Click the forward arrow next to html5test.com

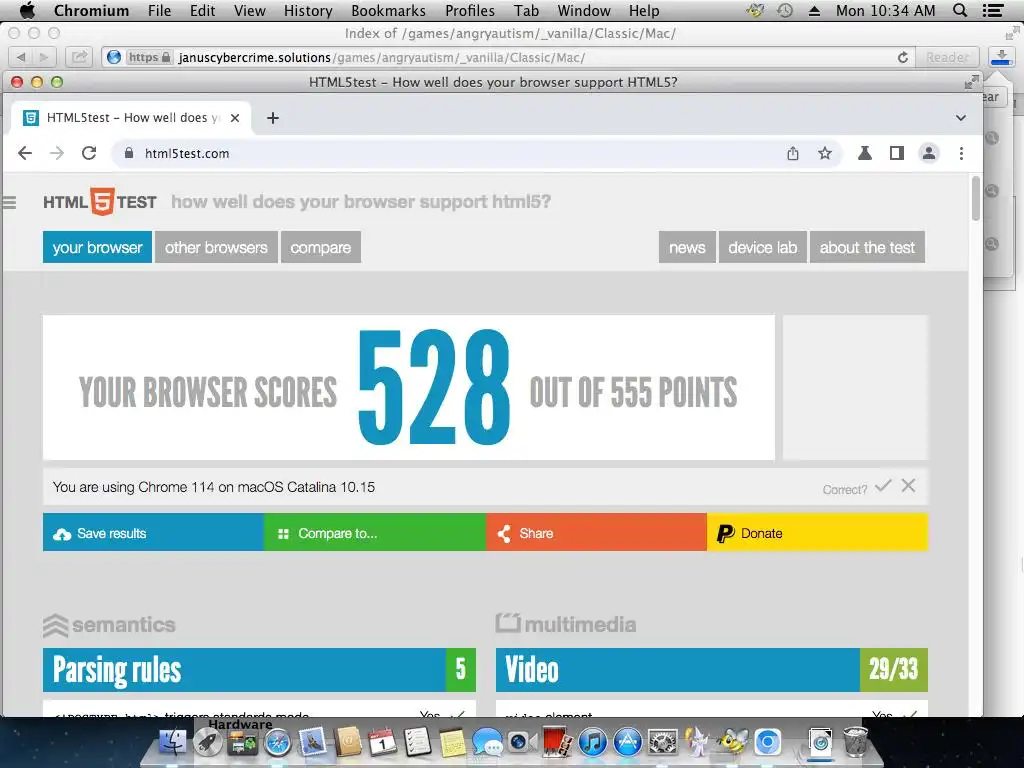coord(57,153)
